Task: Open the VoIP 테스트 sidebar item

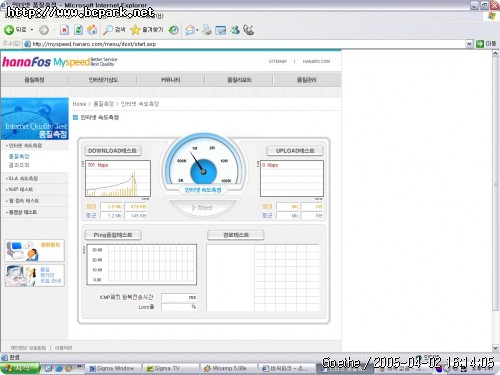Action: pos(20,189)
